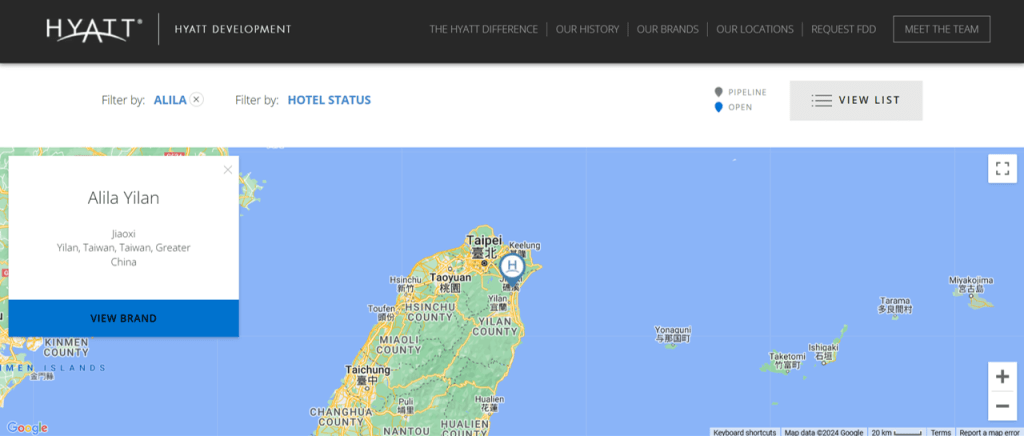The image size is (1024, 436).
Task: Open the HOTEL STATUS filter dropdown
Action: 329,100
